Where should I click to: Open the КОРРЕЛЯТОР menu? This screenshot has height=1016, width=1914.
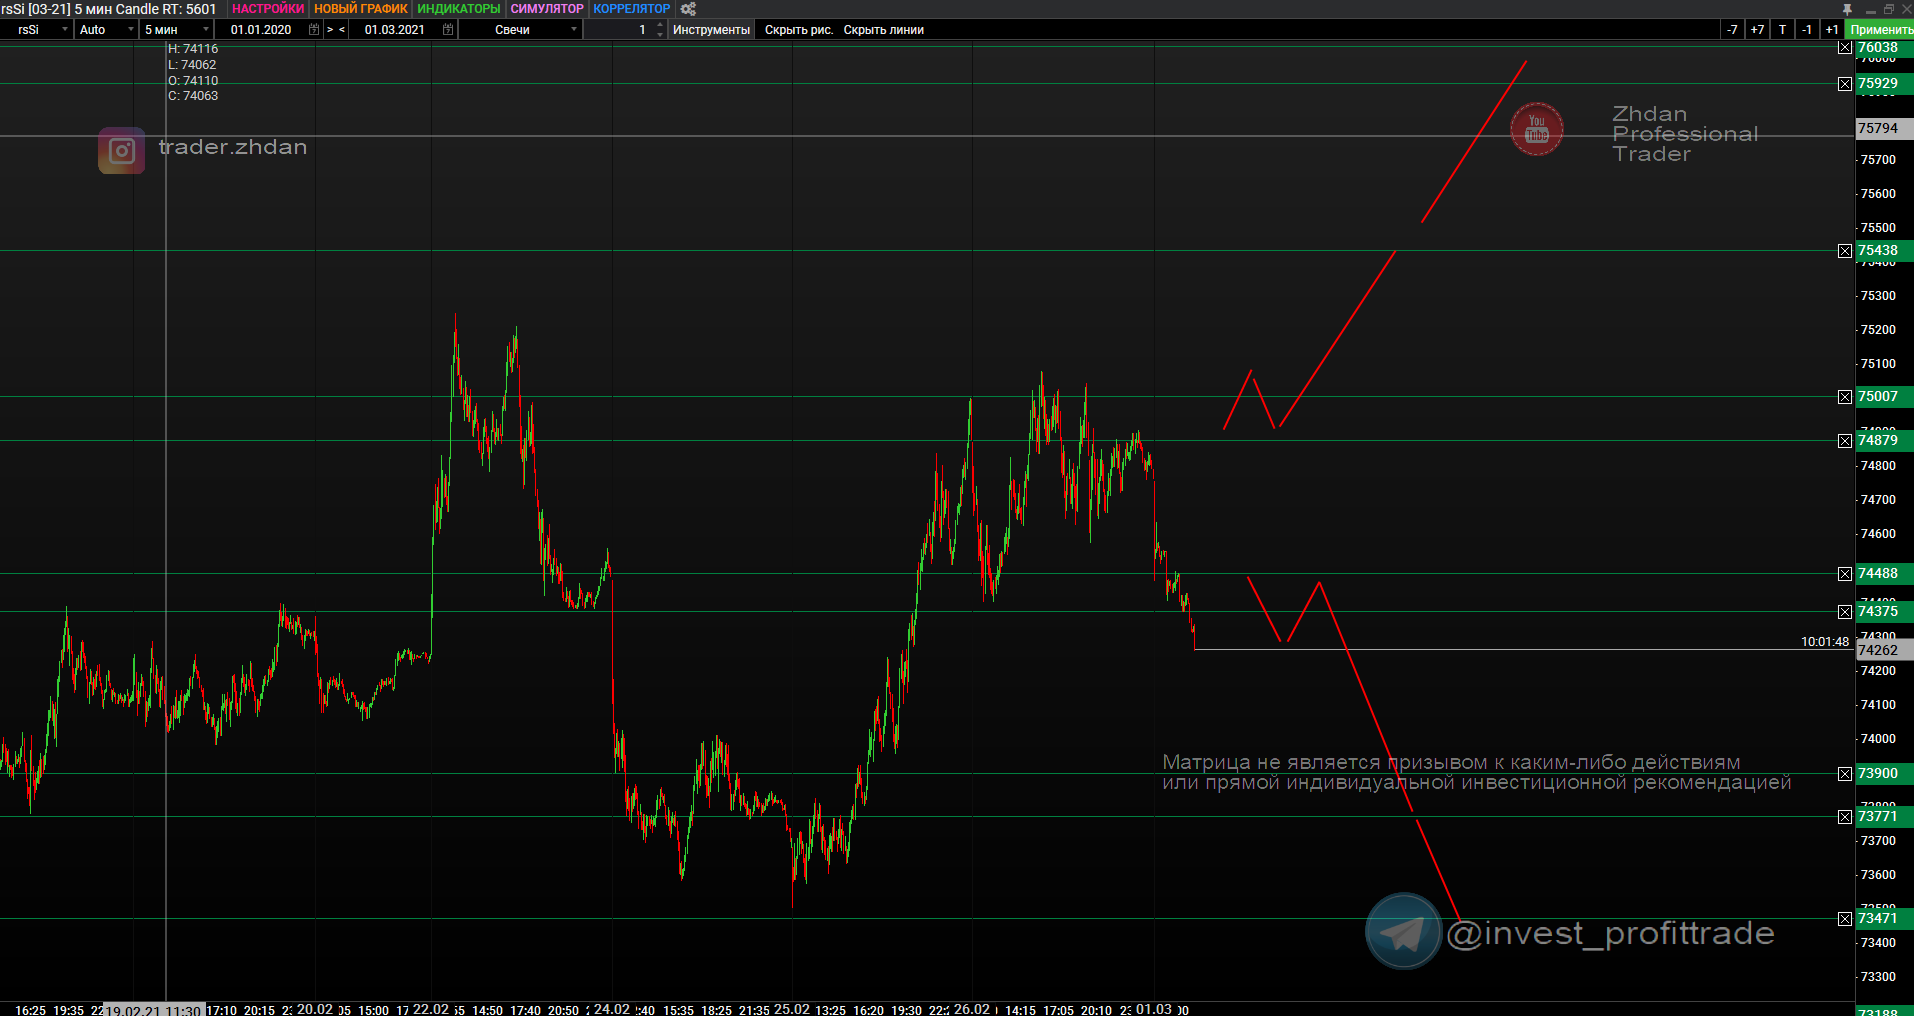632,9
